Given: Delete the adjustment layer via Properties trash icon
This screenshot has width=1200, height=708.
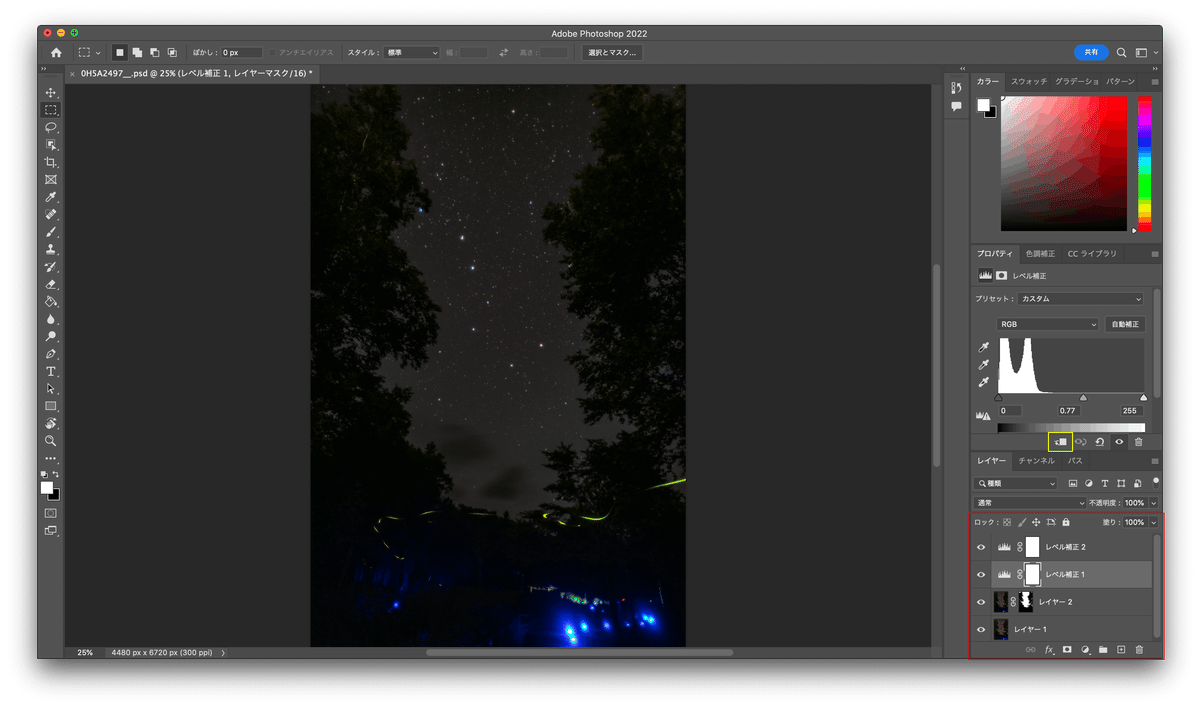Looking at the screenshot, I should [1138, 441].
